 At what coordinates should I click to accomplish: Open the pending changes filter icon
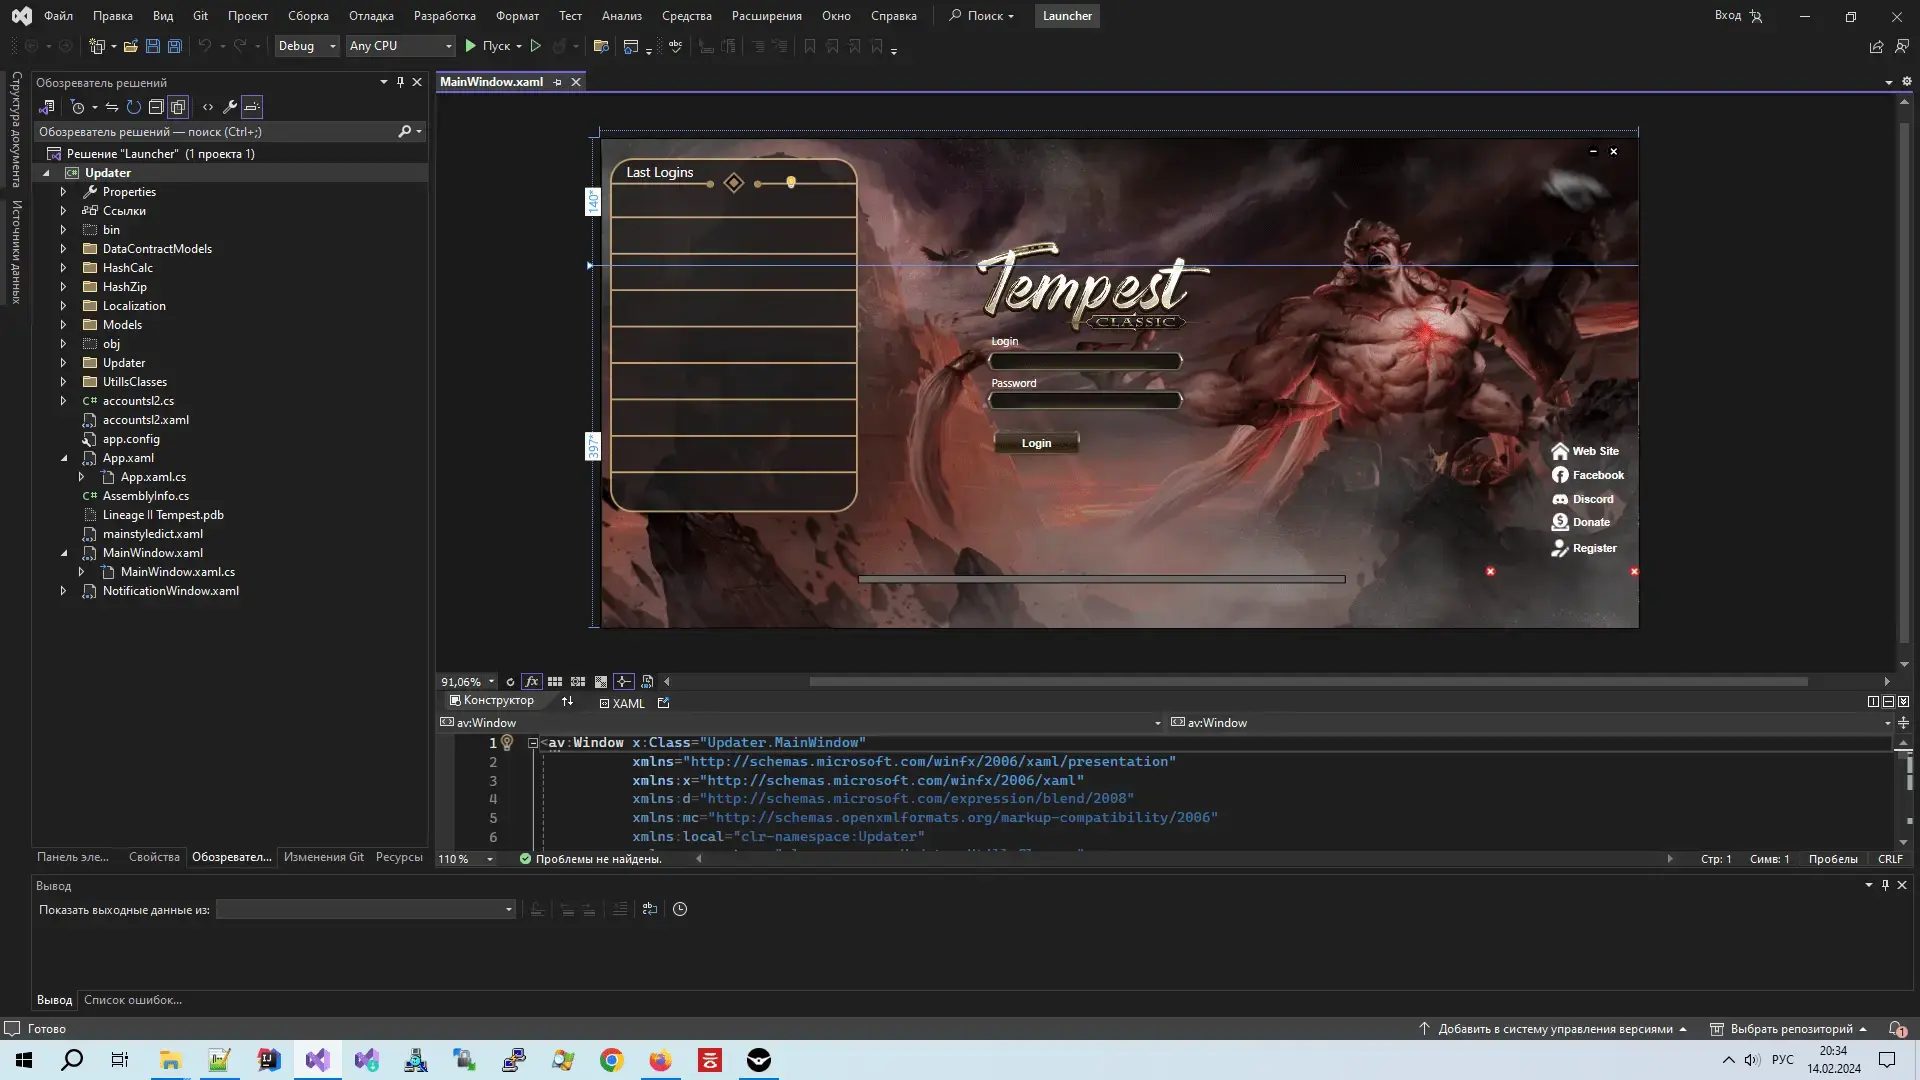coord(78,107)
